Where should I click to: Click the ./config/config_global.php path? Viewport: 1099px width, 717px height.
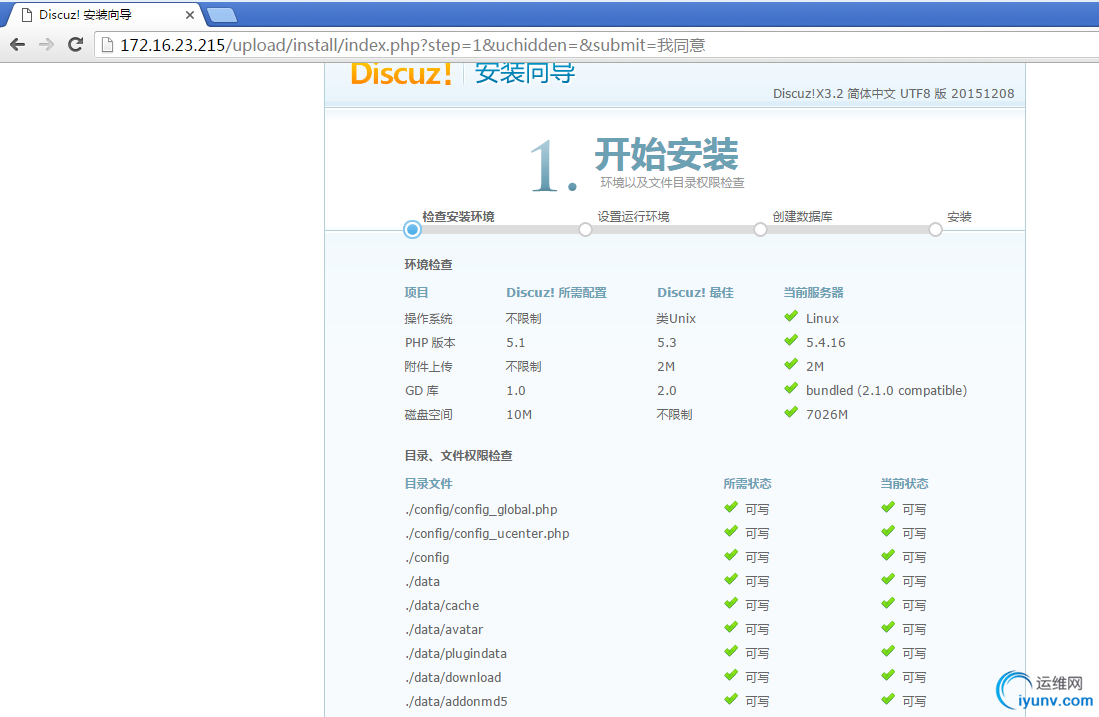481,510
